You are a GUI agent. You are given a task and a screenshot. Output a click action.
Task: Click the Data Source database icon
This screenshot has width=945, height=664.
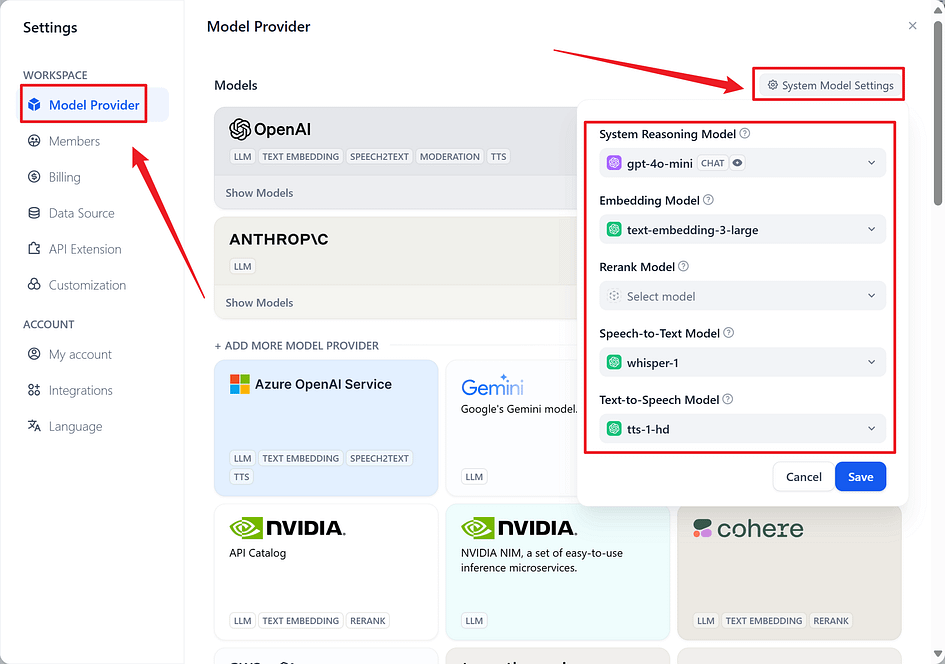[34, 213]
